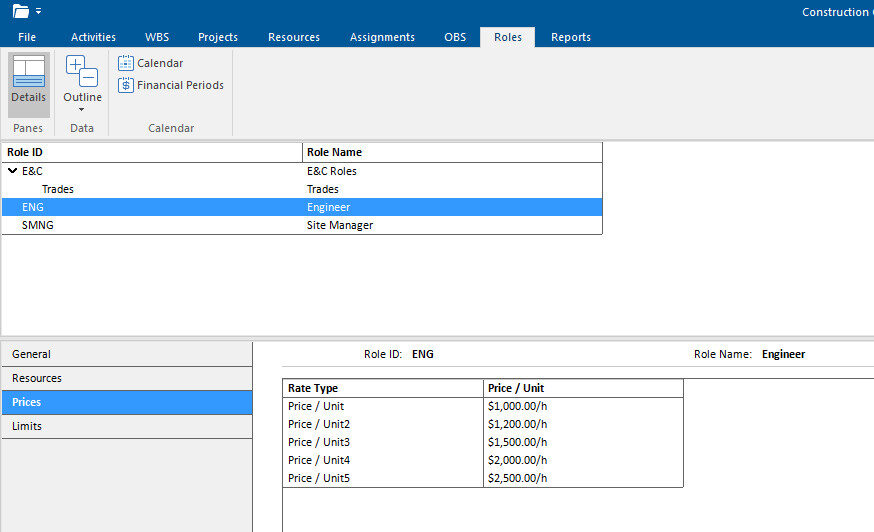Switch to the Activities tab
874x532 pixels.
click(x=93, y=37)
